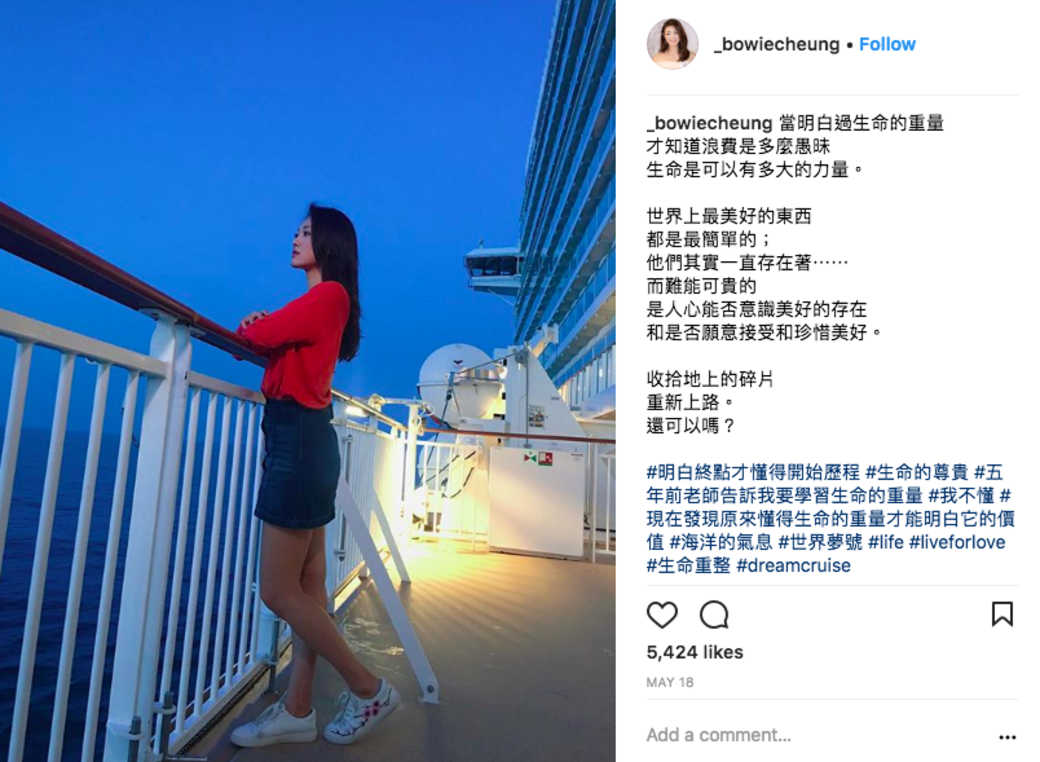View the 5,424 likes list

694,653
